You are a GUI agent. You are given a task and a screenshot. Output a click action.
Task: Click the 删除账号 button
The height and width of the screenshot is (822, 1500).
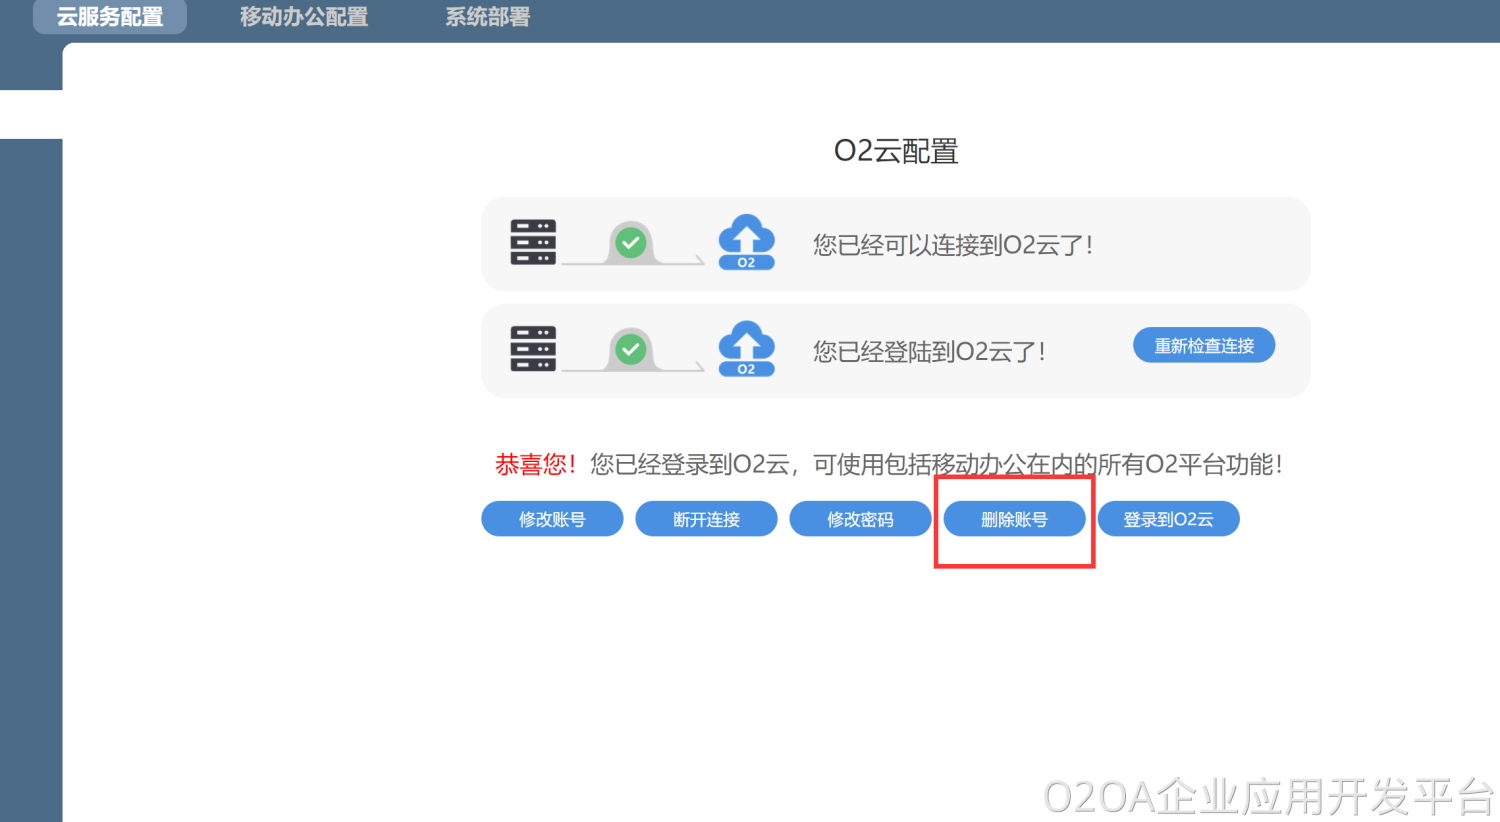pyautogui.click(x=1014, y=519)
